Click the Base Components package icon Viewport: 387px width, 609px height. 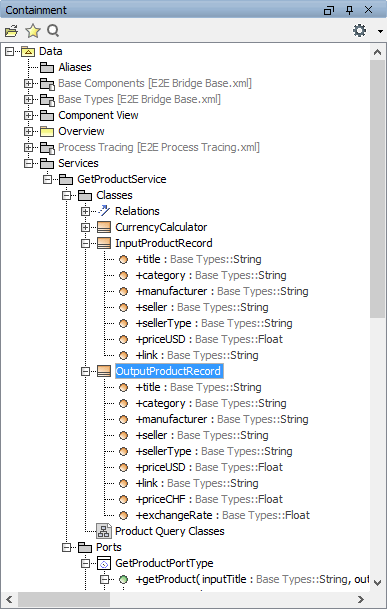click(x=47, y=84)
